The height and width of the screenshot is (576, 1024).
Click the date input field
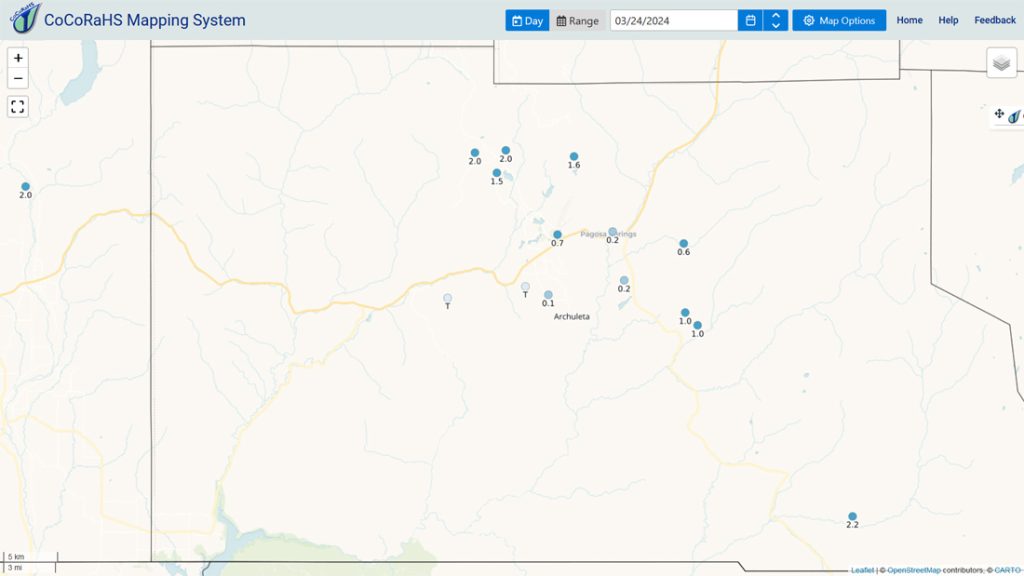coord(674,20)
